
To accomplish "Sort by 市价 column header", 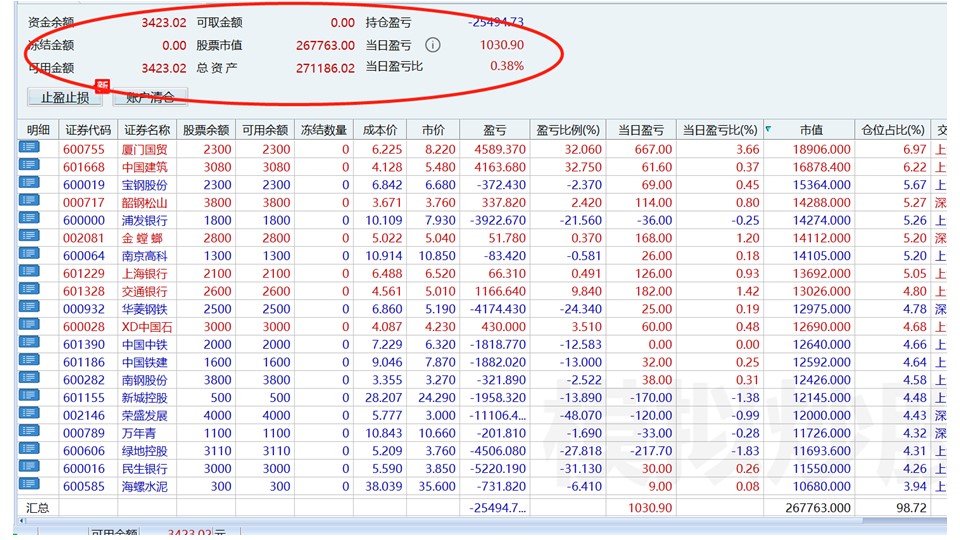I will coord(433,130).
